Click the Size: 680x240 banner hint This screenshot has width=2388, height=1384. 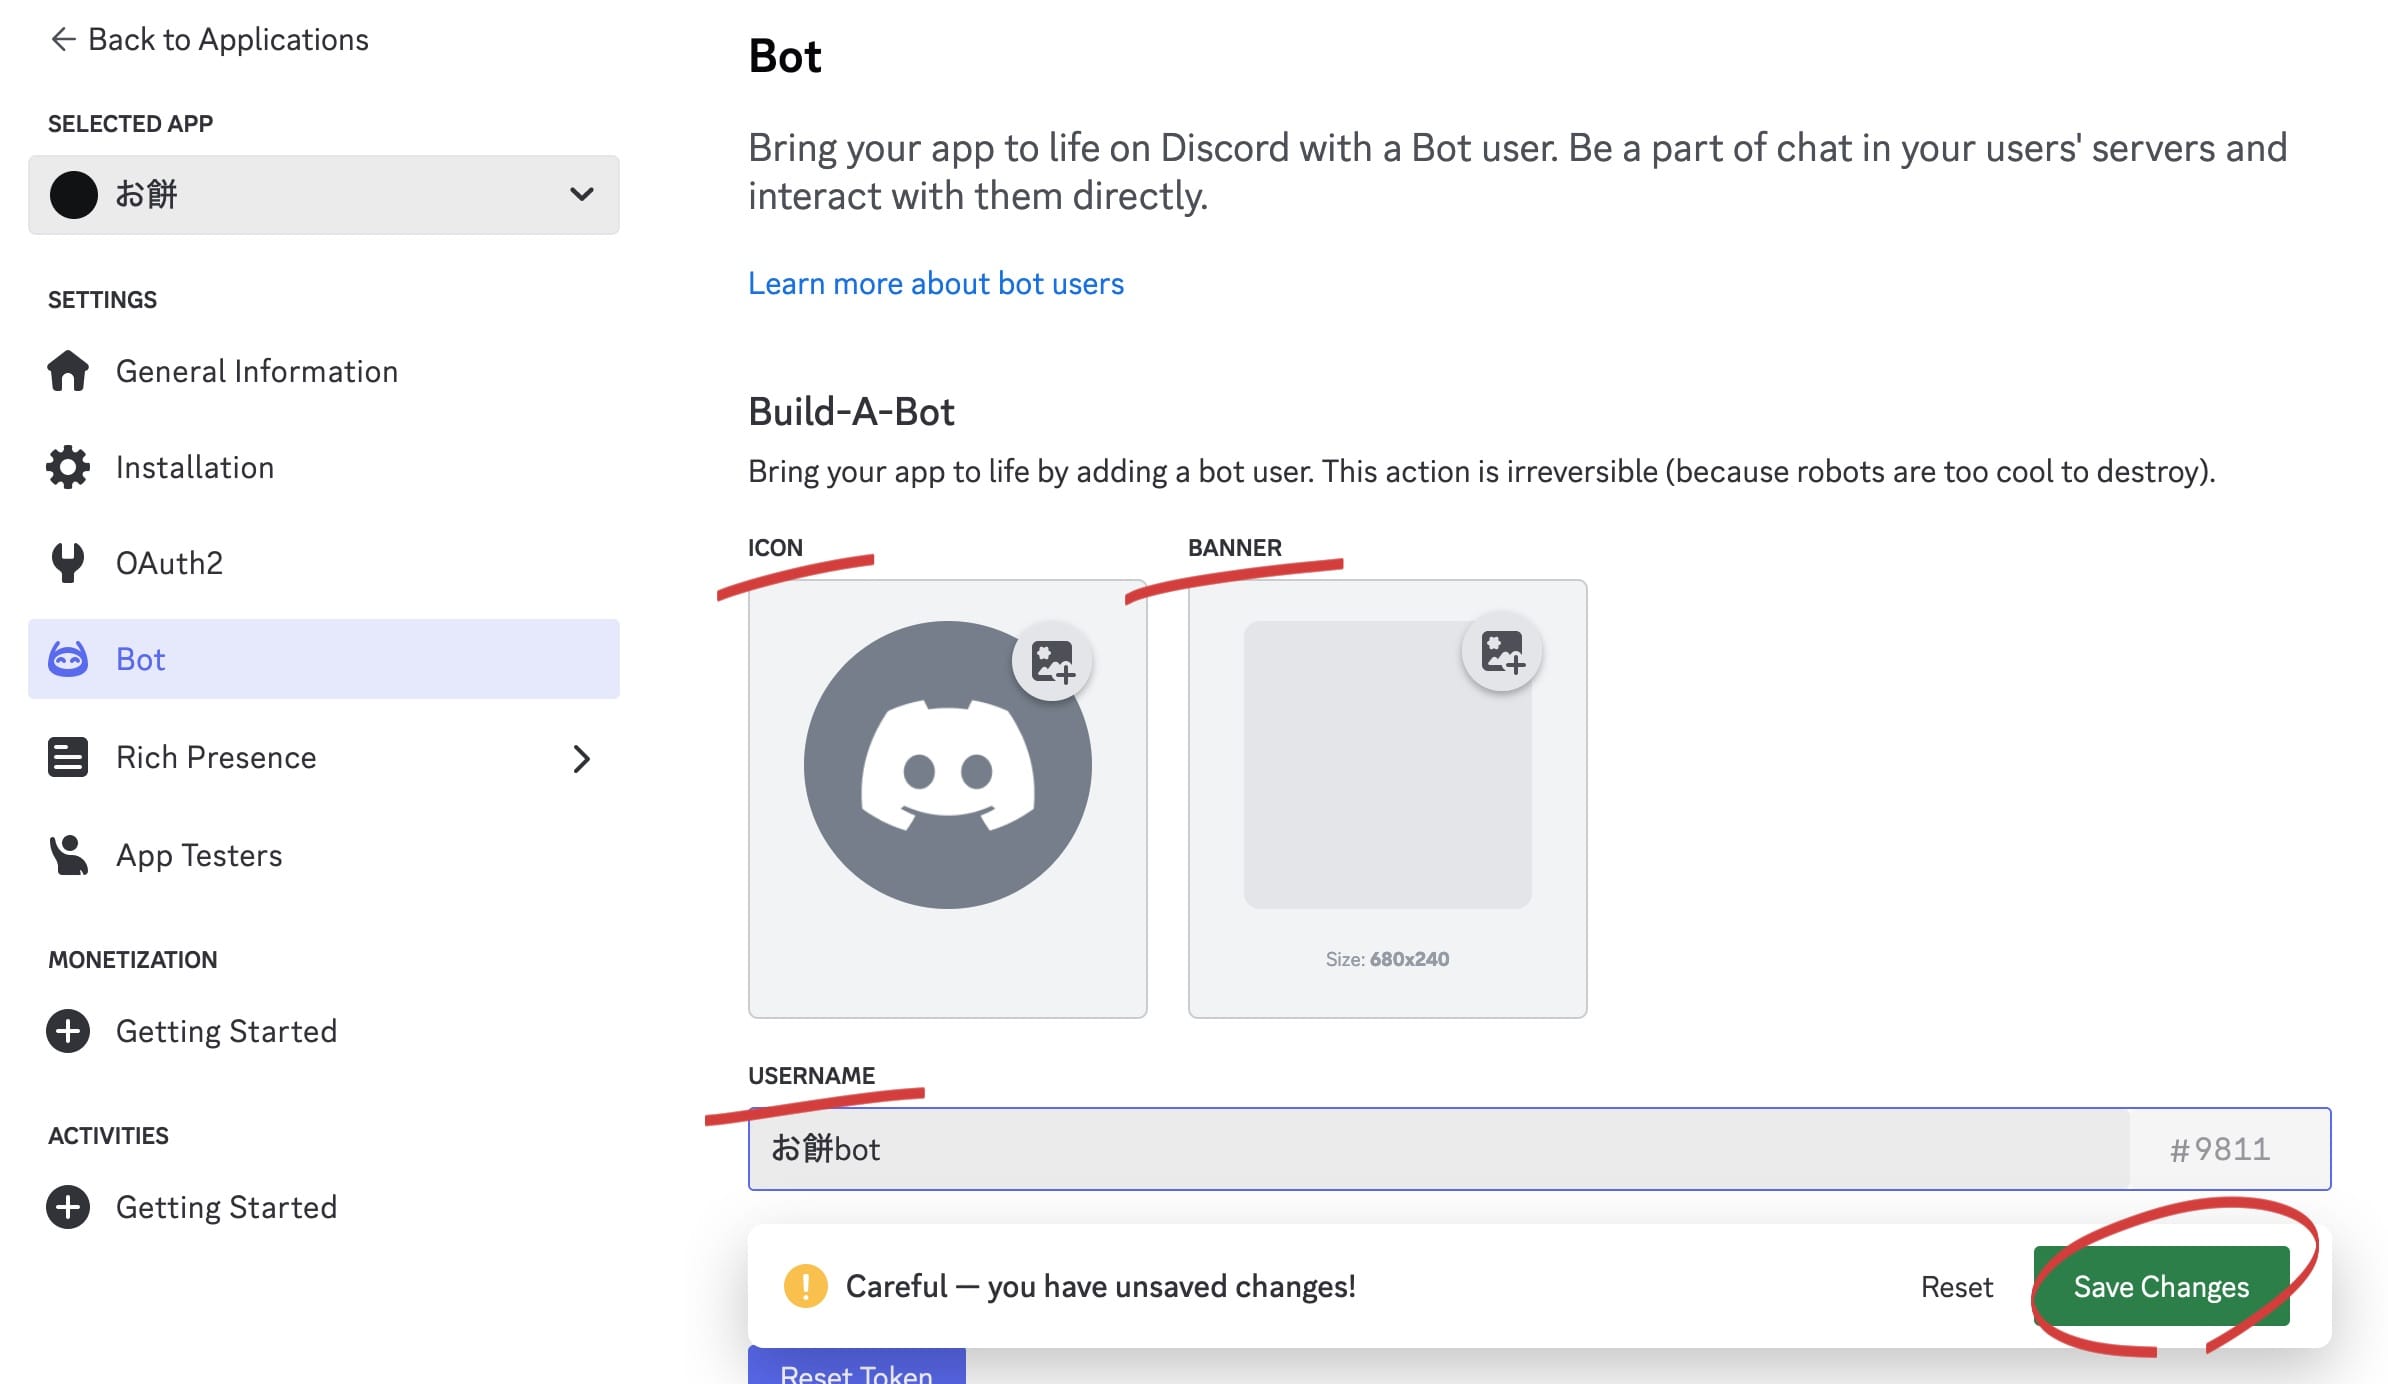tap(1387, 959)
